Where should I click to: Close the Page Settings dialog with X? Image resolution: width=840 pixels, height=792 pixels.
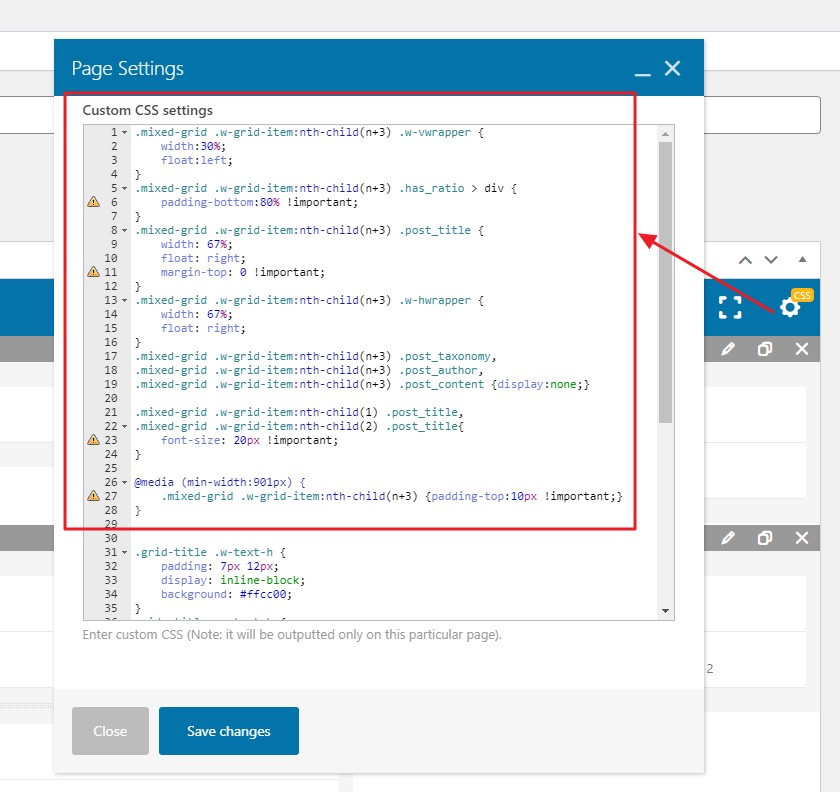tap(672, 68)
